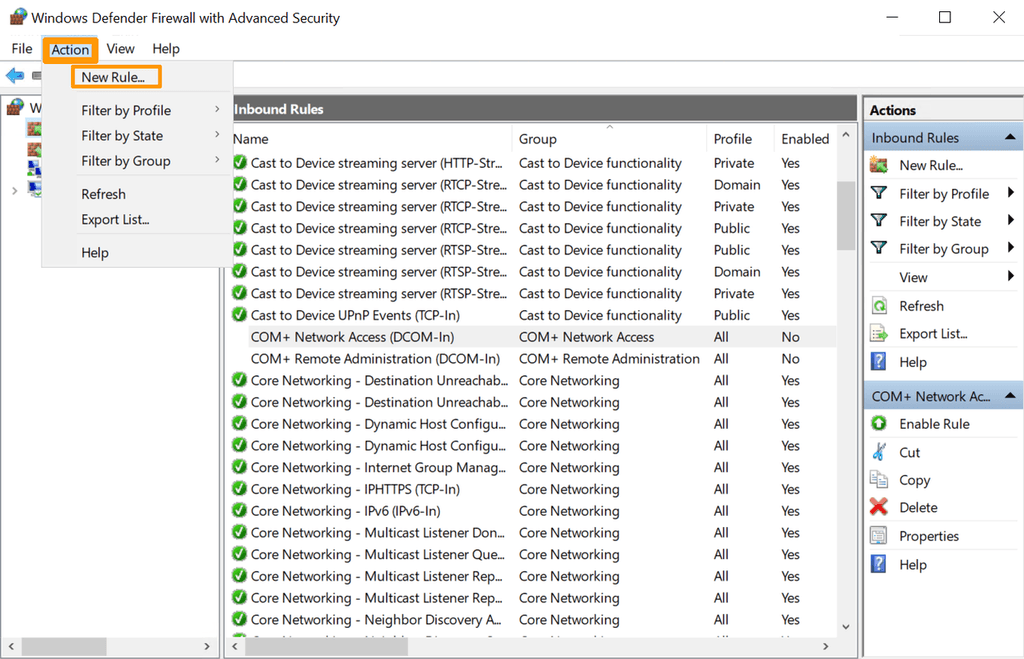Image resolution: width=1024 pixels, height=659 pixels.
Task: Select the Refresh icon in Actions pane
Action: pos(878,305)
